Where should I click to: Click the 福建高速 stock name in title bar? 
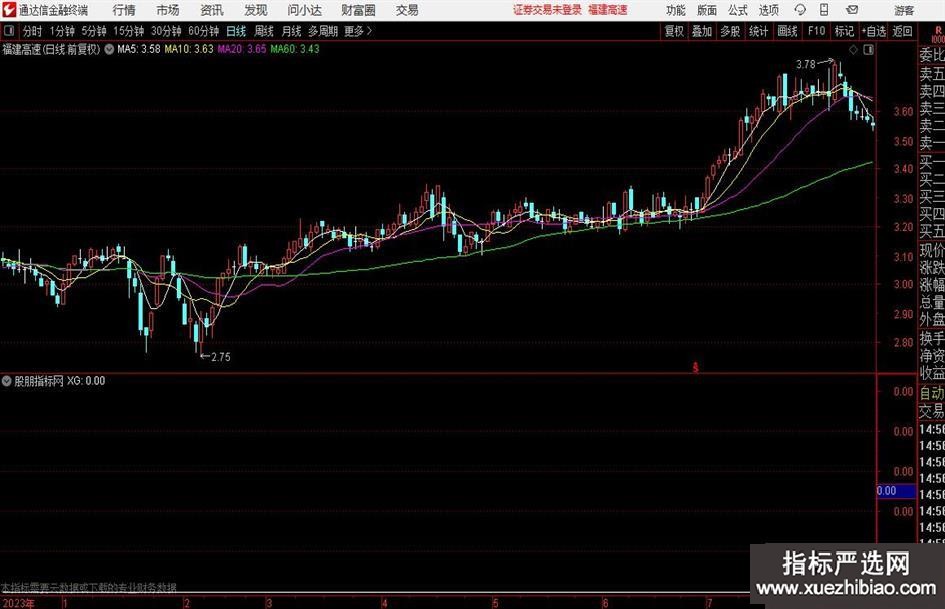click(608, 10)
